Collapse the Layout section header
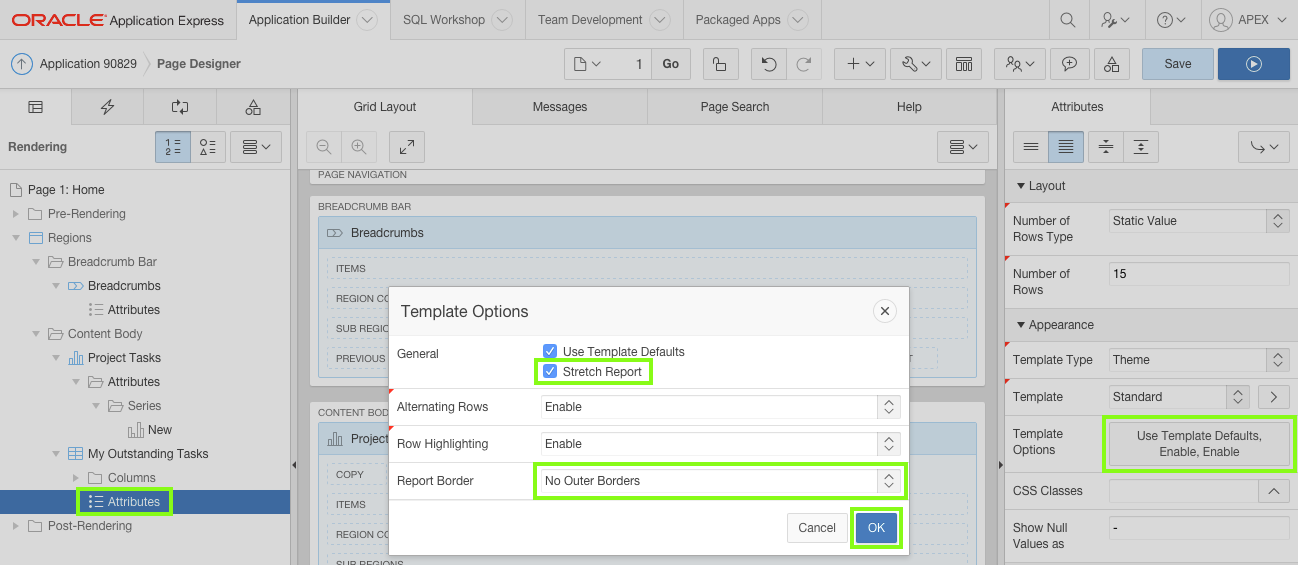The height and width of the screenshot is (565, 1298). click(1040, 186)
